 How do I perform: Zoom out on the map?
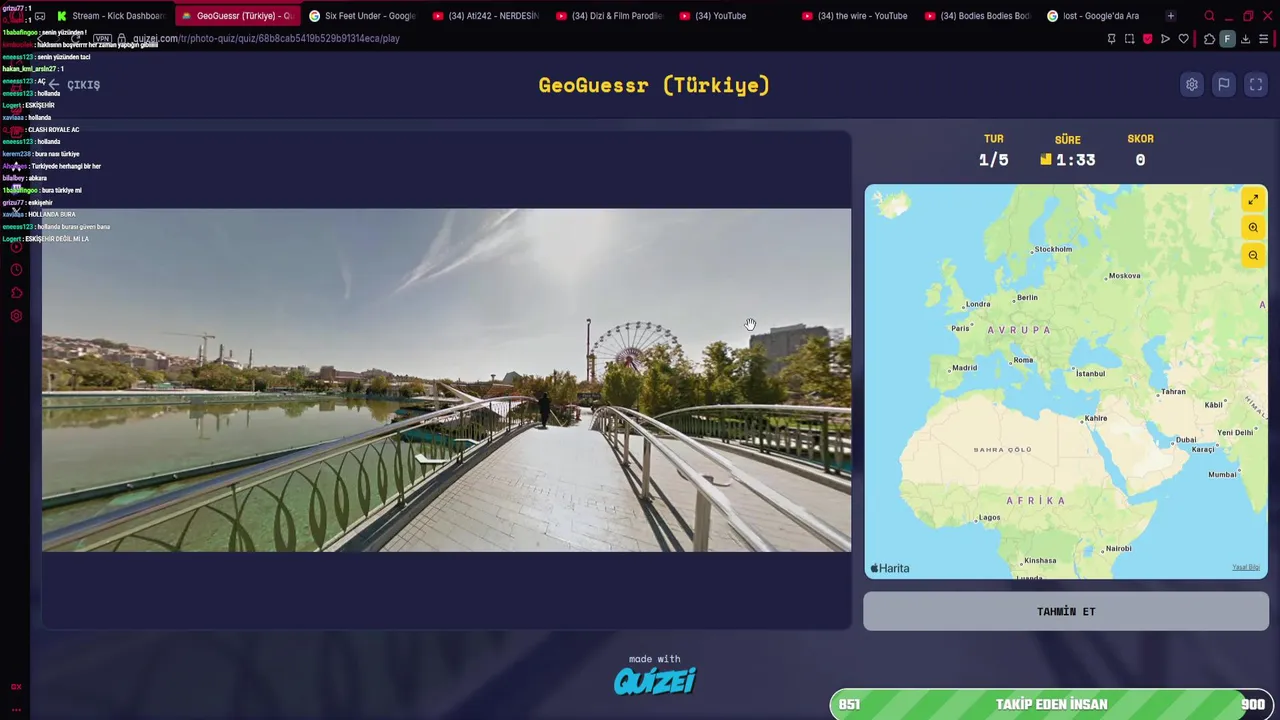(x=1253, y=256)
